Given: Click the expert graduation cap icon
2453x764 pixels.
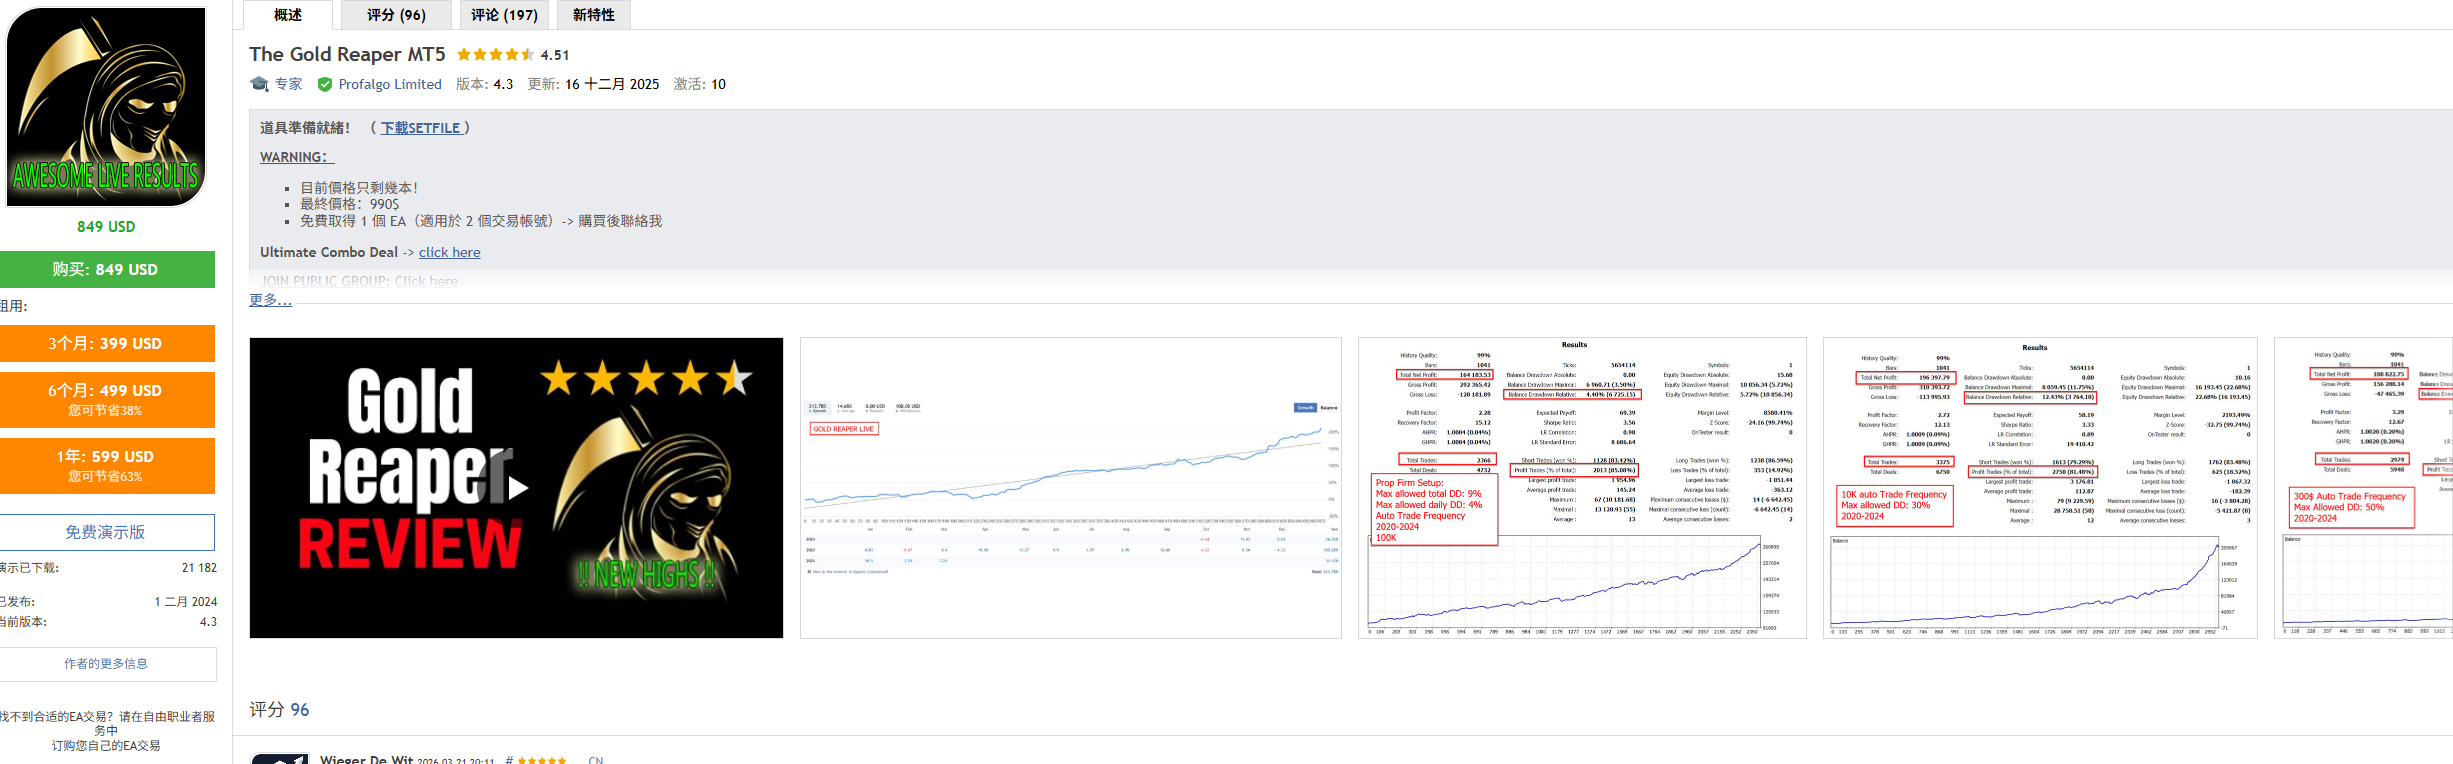Looking at the screenshot, I should point(260,84).
